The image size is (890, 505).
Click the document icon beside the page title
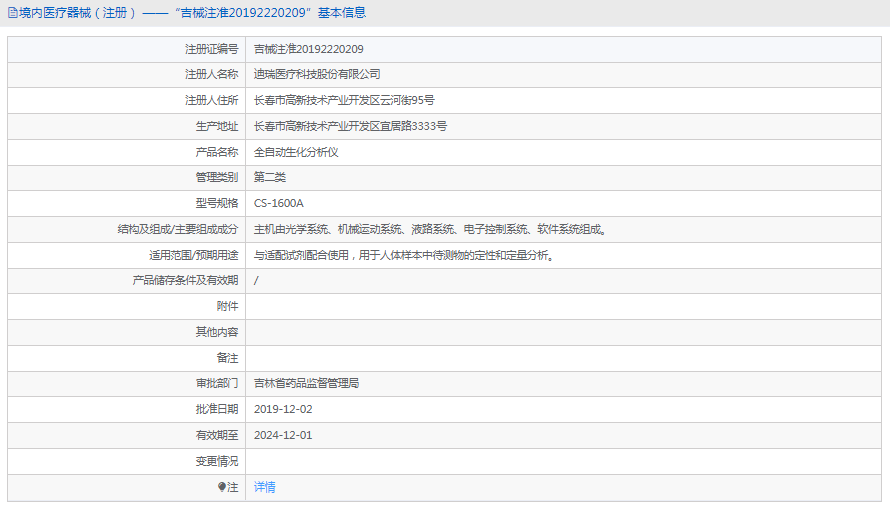(13, 13)
